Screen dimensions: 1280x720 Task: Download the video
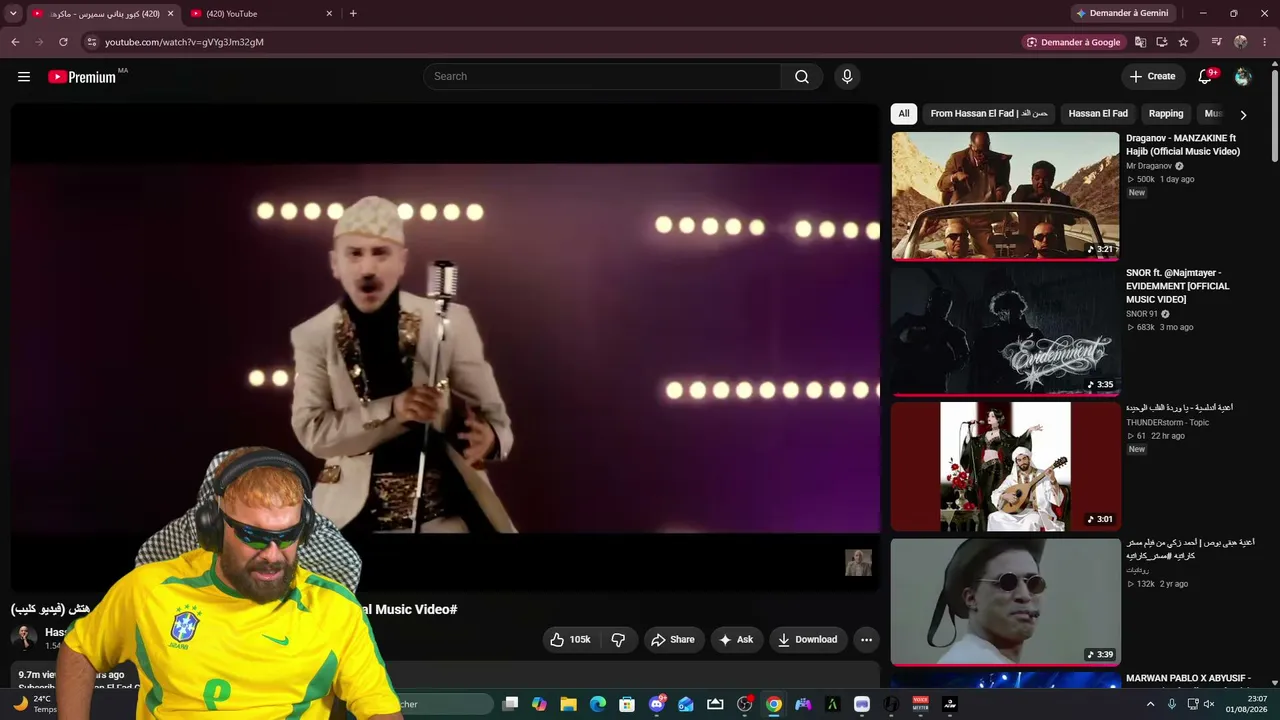pos(807,640)
